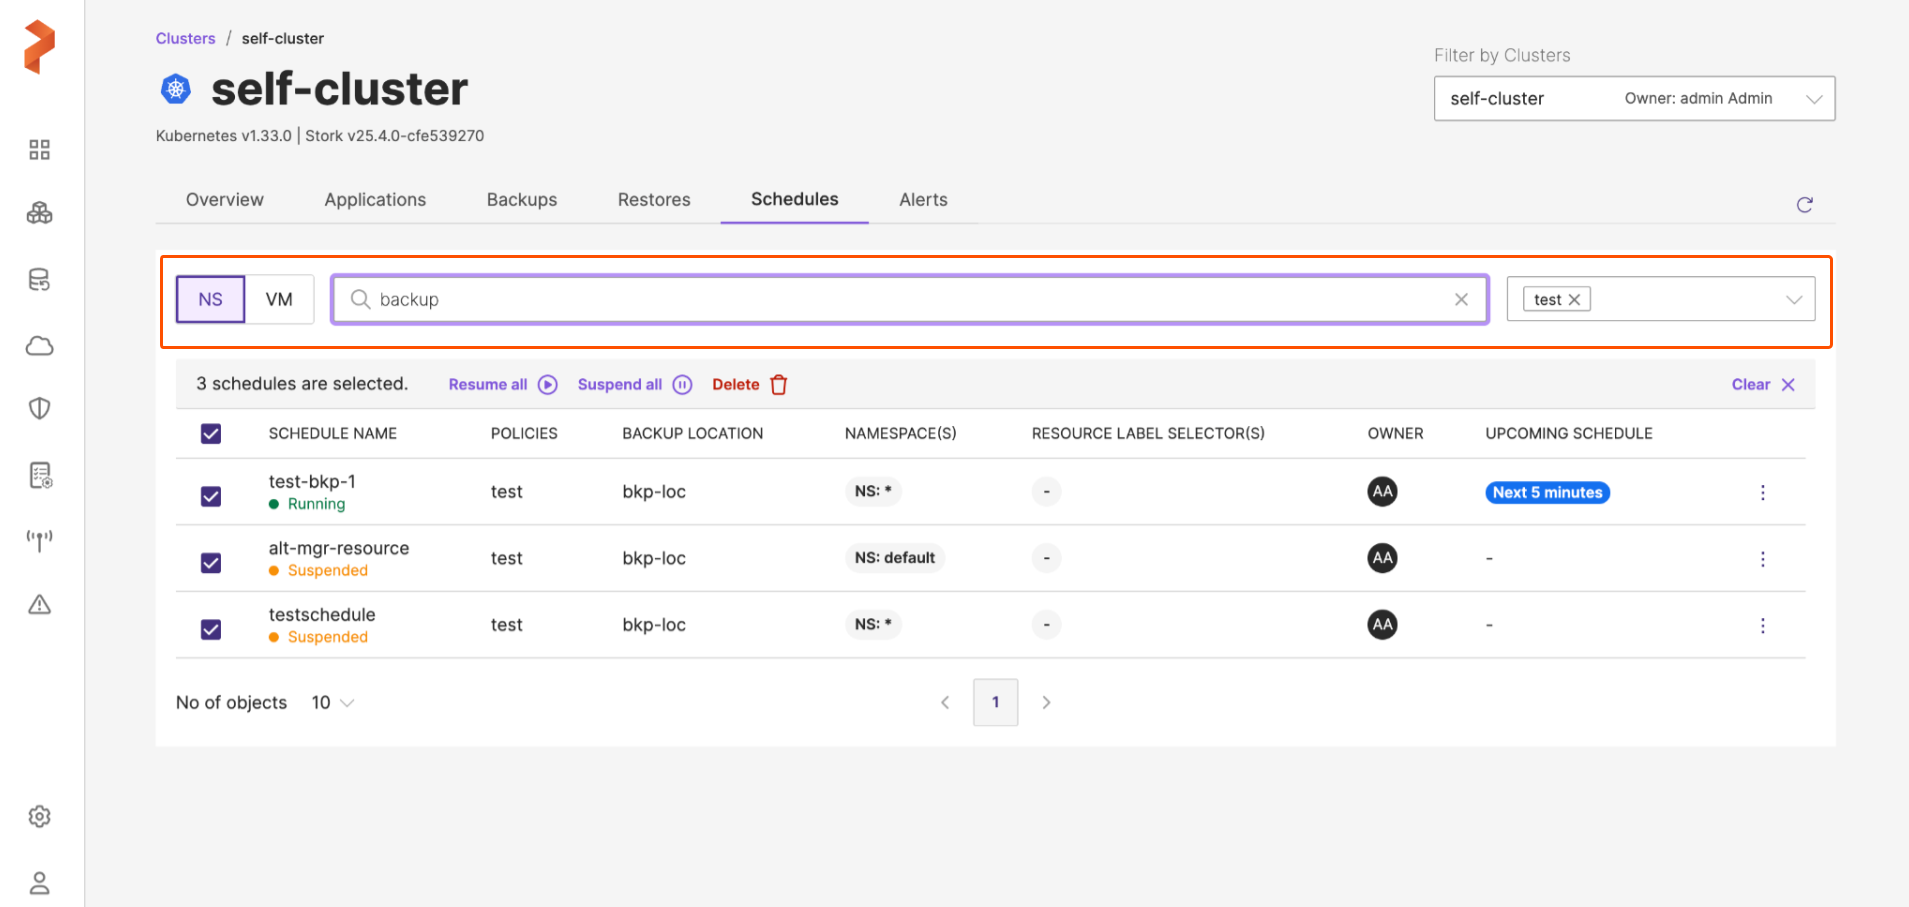The height and width of the screenshot is (907, 1909).
Task: Open the cloud settings sidebar icon
Action: point(39,346)
